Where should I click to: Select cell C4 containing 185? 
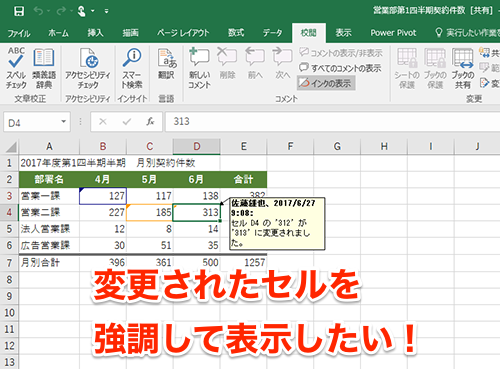(x=150, y=212)
